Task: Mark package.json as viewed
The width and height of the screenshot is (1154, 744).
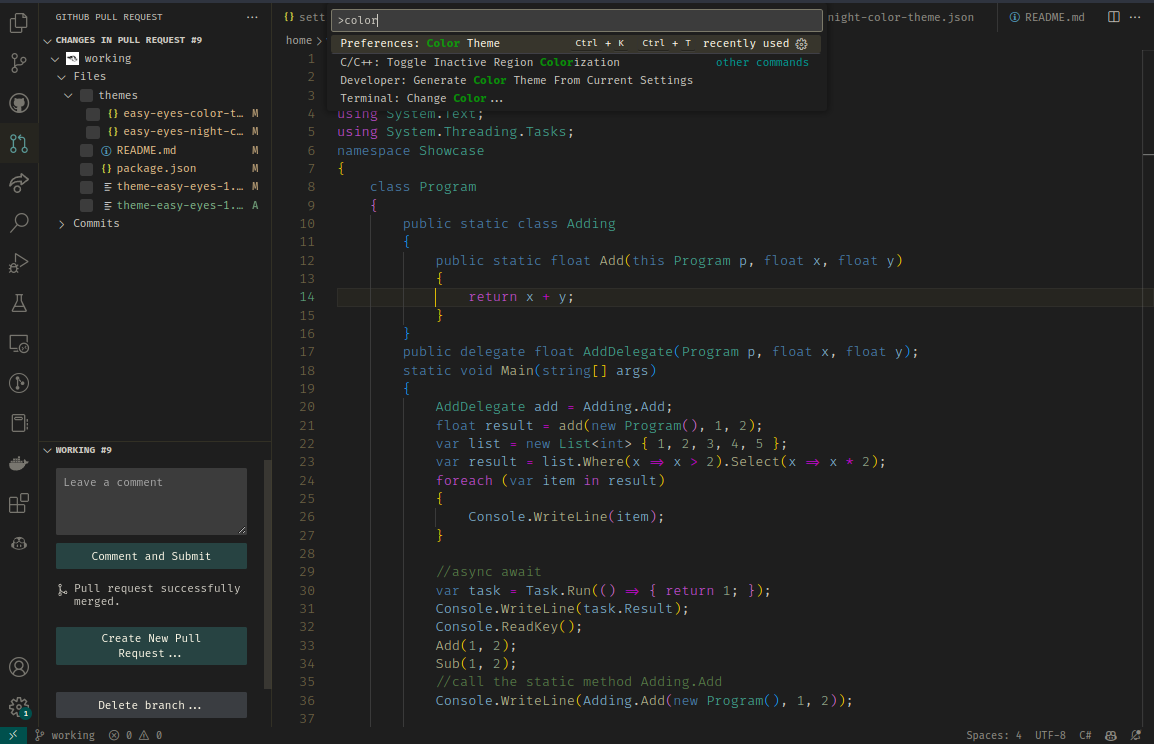Action: click(x=87, y=169)
